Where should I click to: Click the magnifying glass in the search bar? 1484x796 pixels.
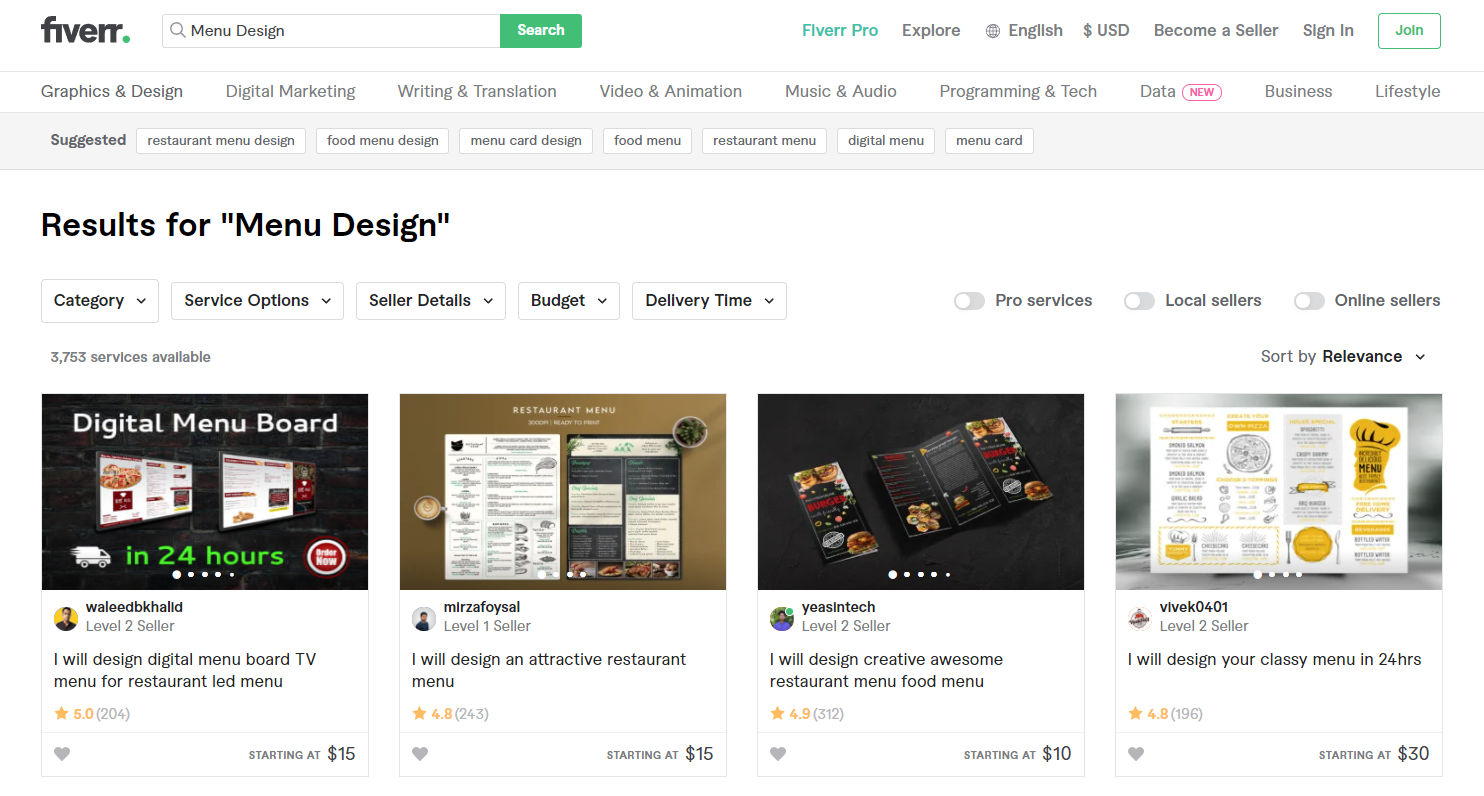coord(179,31)
